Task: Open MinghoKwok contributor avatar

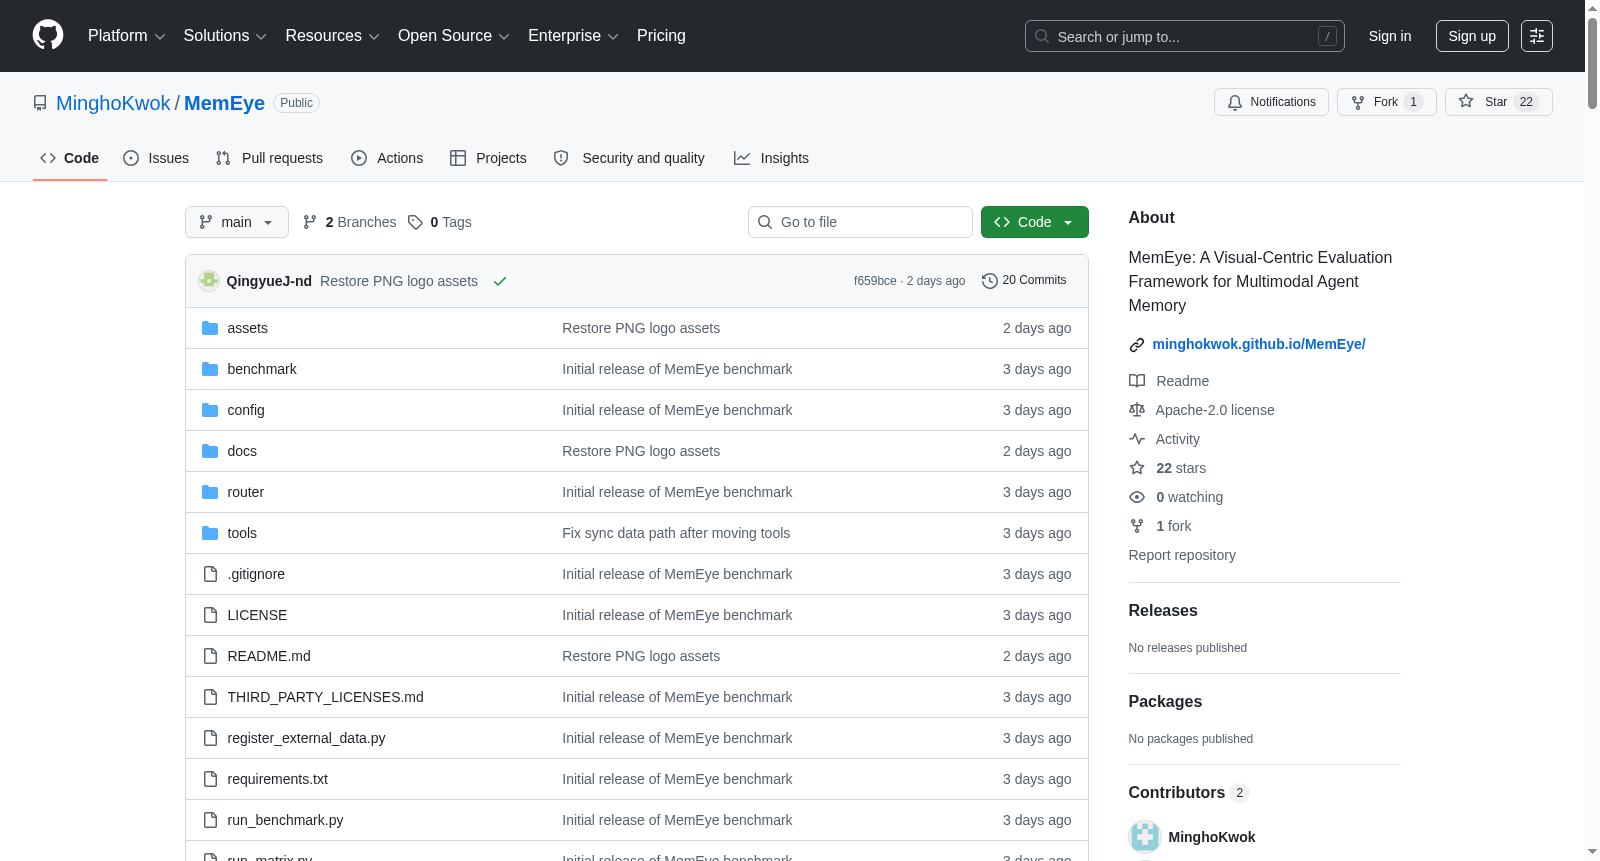Action: 1145,837
